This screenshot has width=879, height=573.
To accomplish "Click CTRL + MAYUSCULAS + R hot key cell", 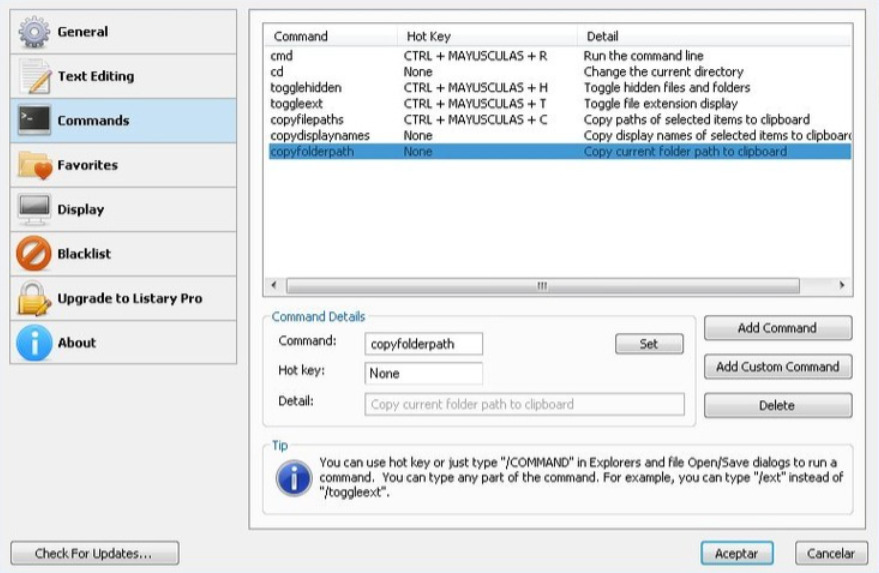I will coord(475,56).
